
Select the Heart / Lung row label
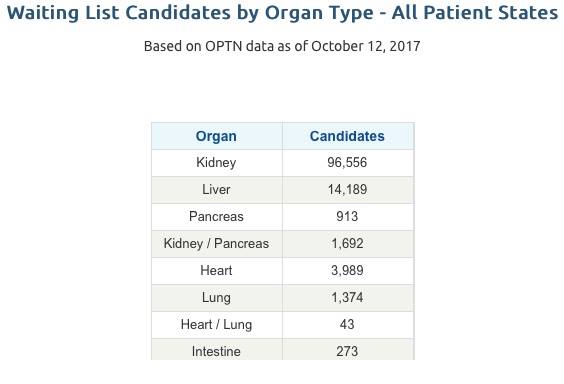[x=216, y=325]
